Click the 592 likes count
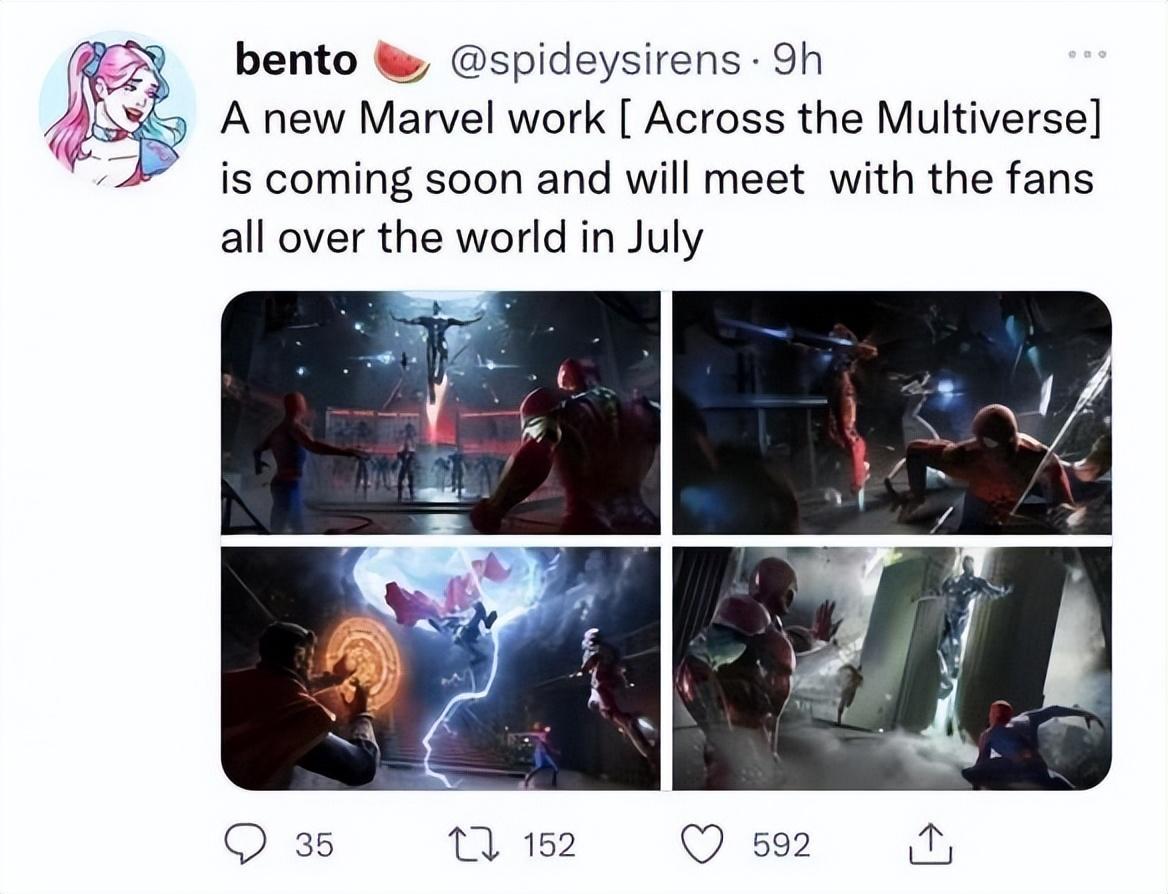This screenshot has width=1168, height=894. pyautogui.click(x=782, y=846)
